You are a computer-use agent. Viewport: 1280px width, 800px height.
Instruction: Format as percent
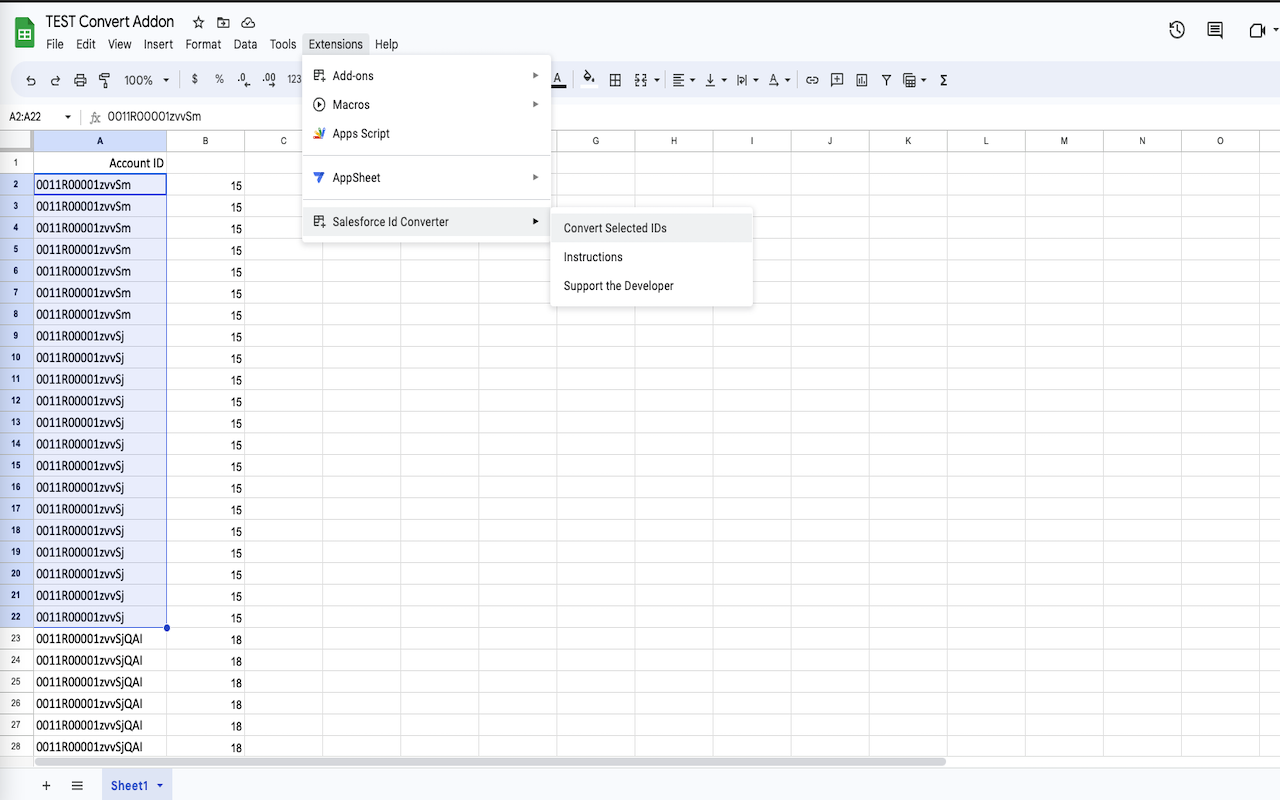219,80
